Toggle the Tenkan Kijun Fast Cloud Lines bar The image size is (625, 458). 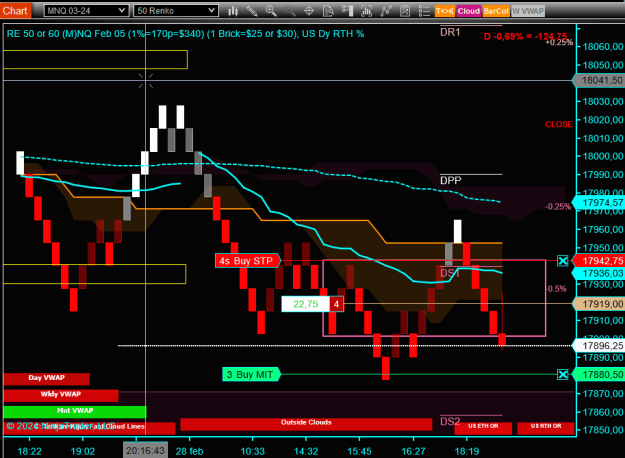89,428
